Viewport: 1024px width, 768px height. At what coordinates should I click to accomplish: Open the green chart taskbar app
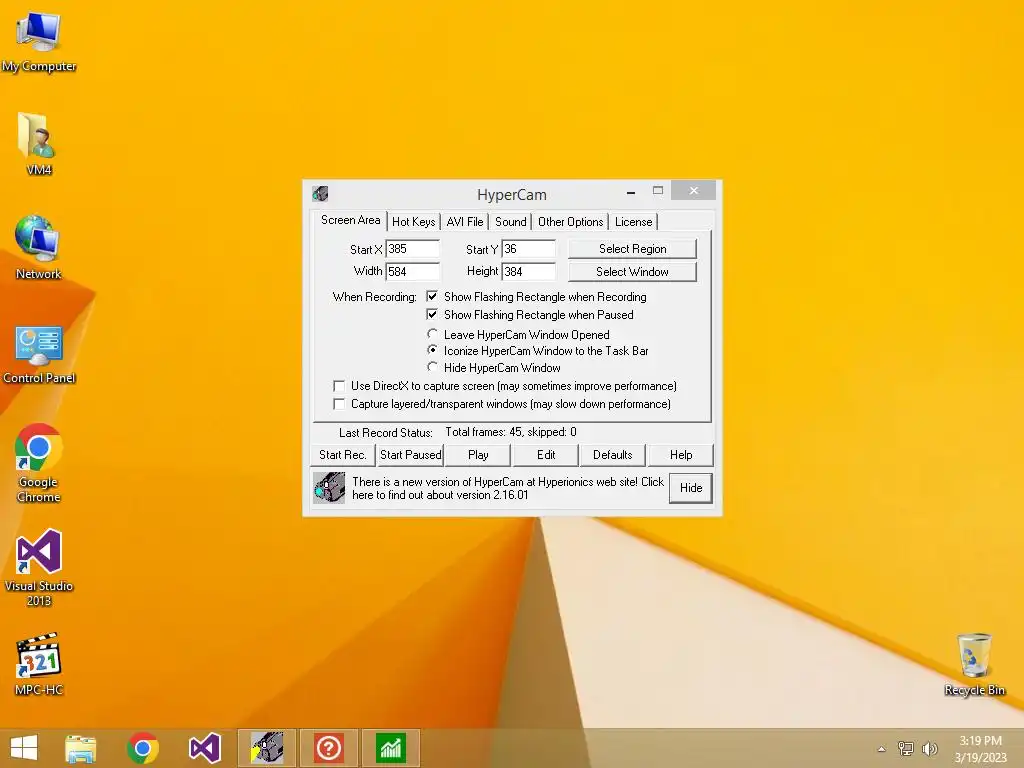(x=391, y=748)
